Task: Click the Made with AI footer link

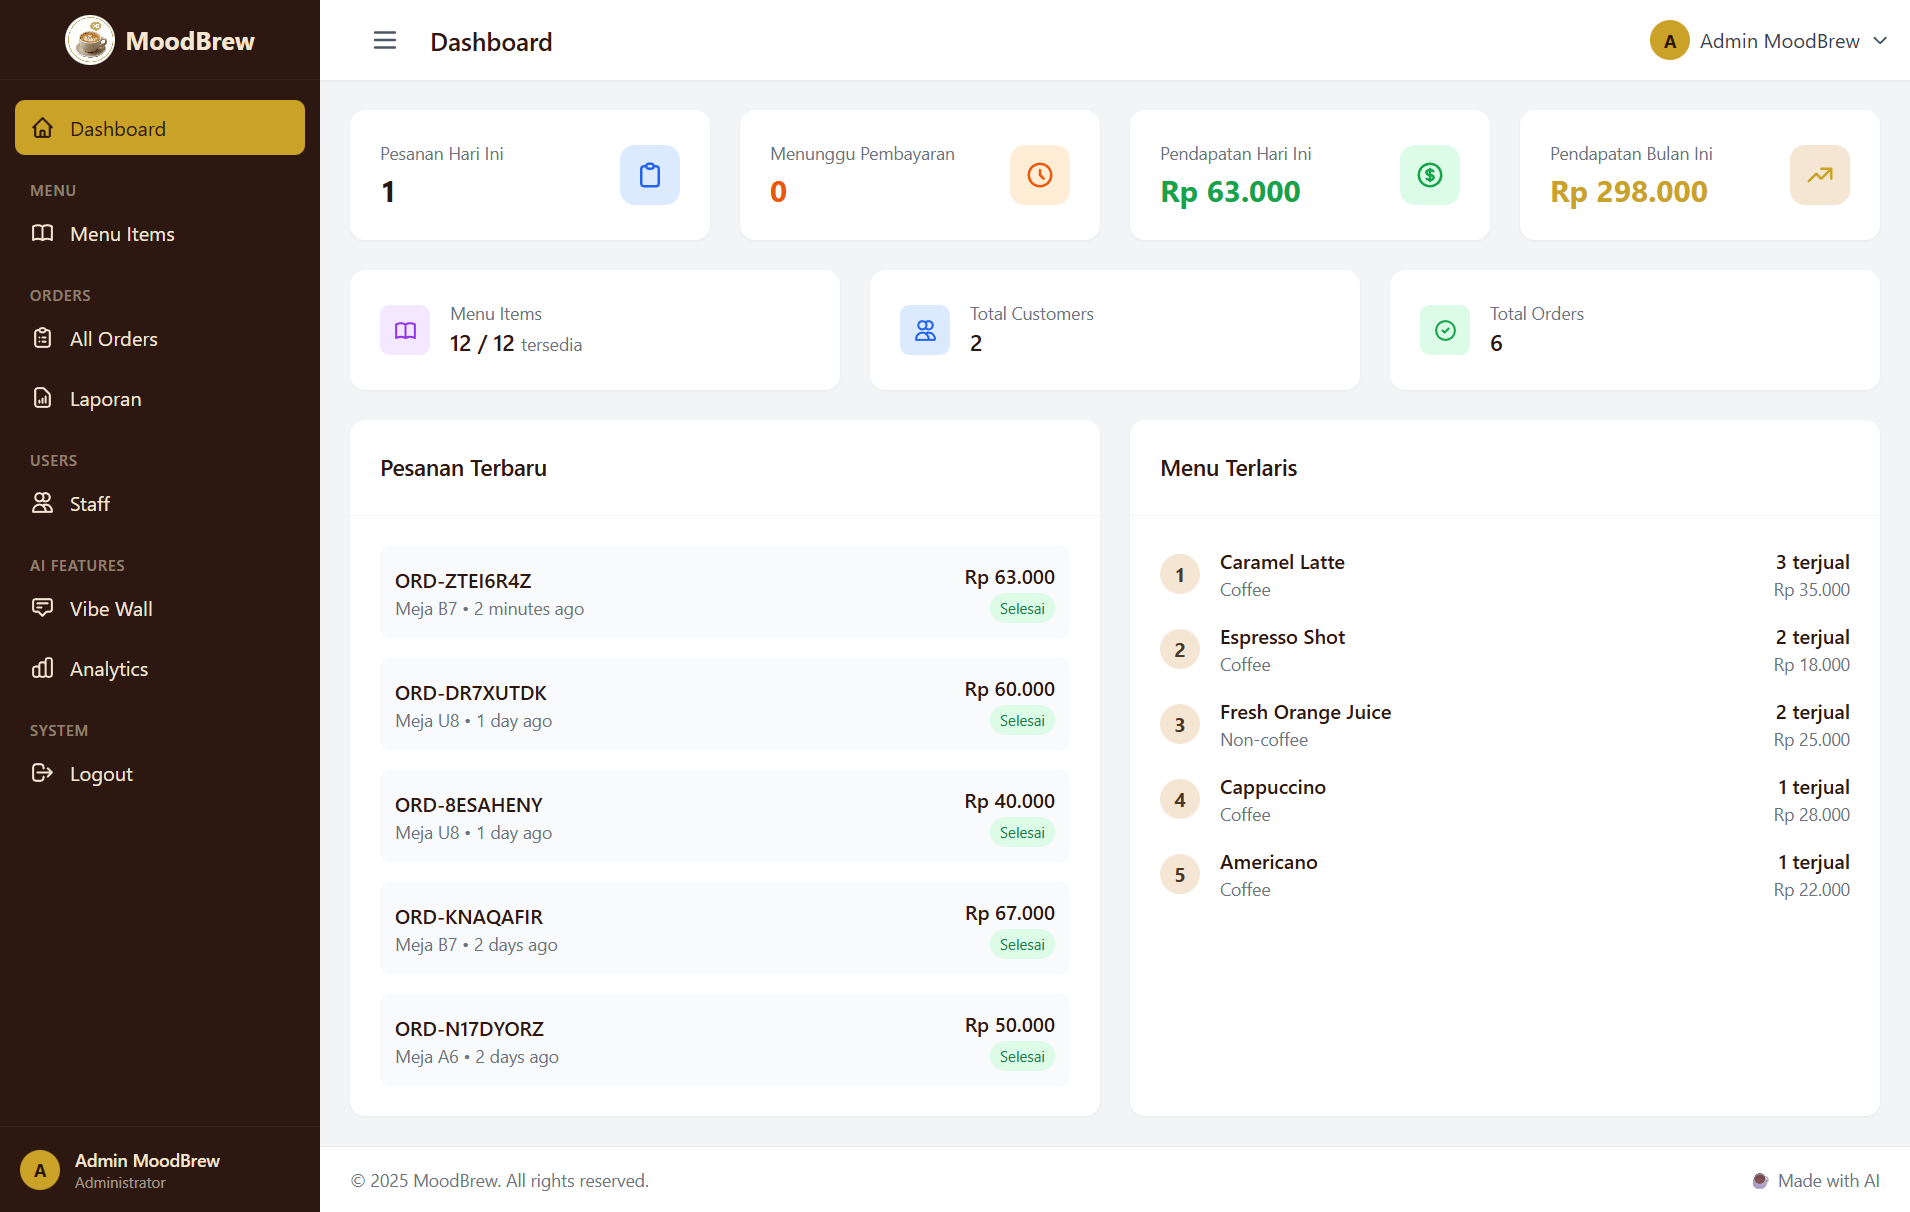Action: pos(1828,1180)
